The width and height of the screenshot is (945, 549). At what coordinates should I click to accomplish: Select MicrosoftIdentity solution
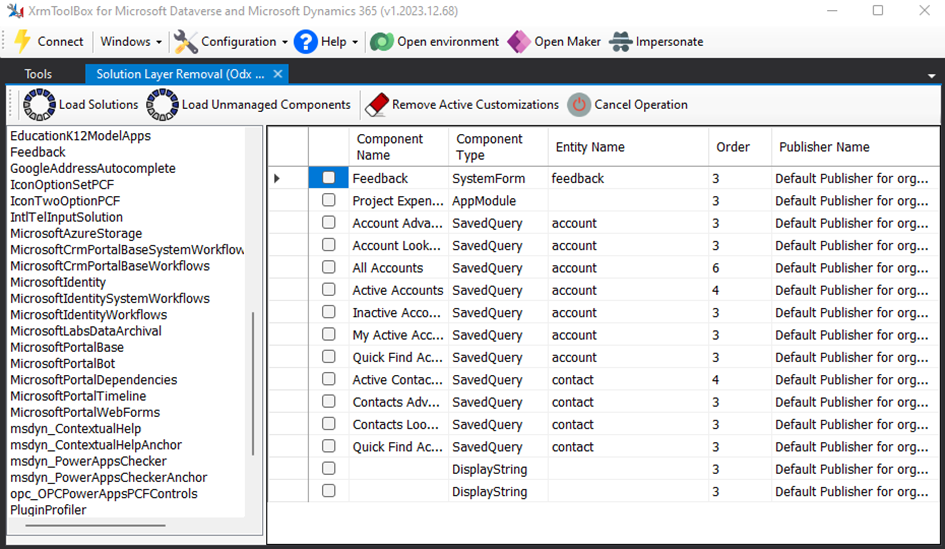pyautogui.click(x=58, y=282)
